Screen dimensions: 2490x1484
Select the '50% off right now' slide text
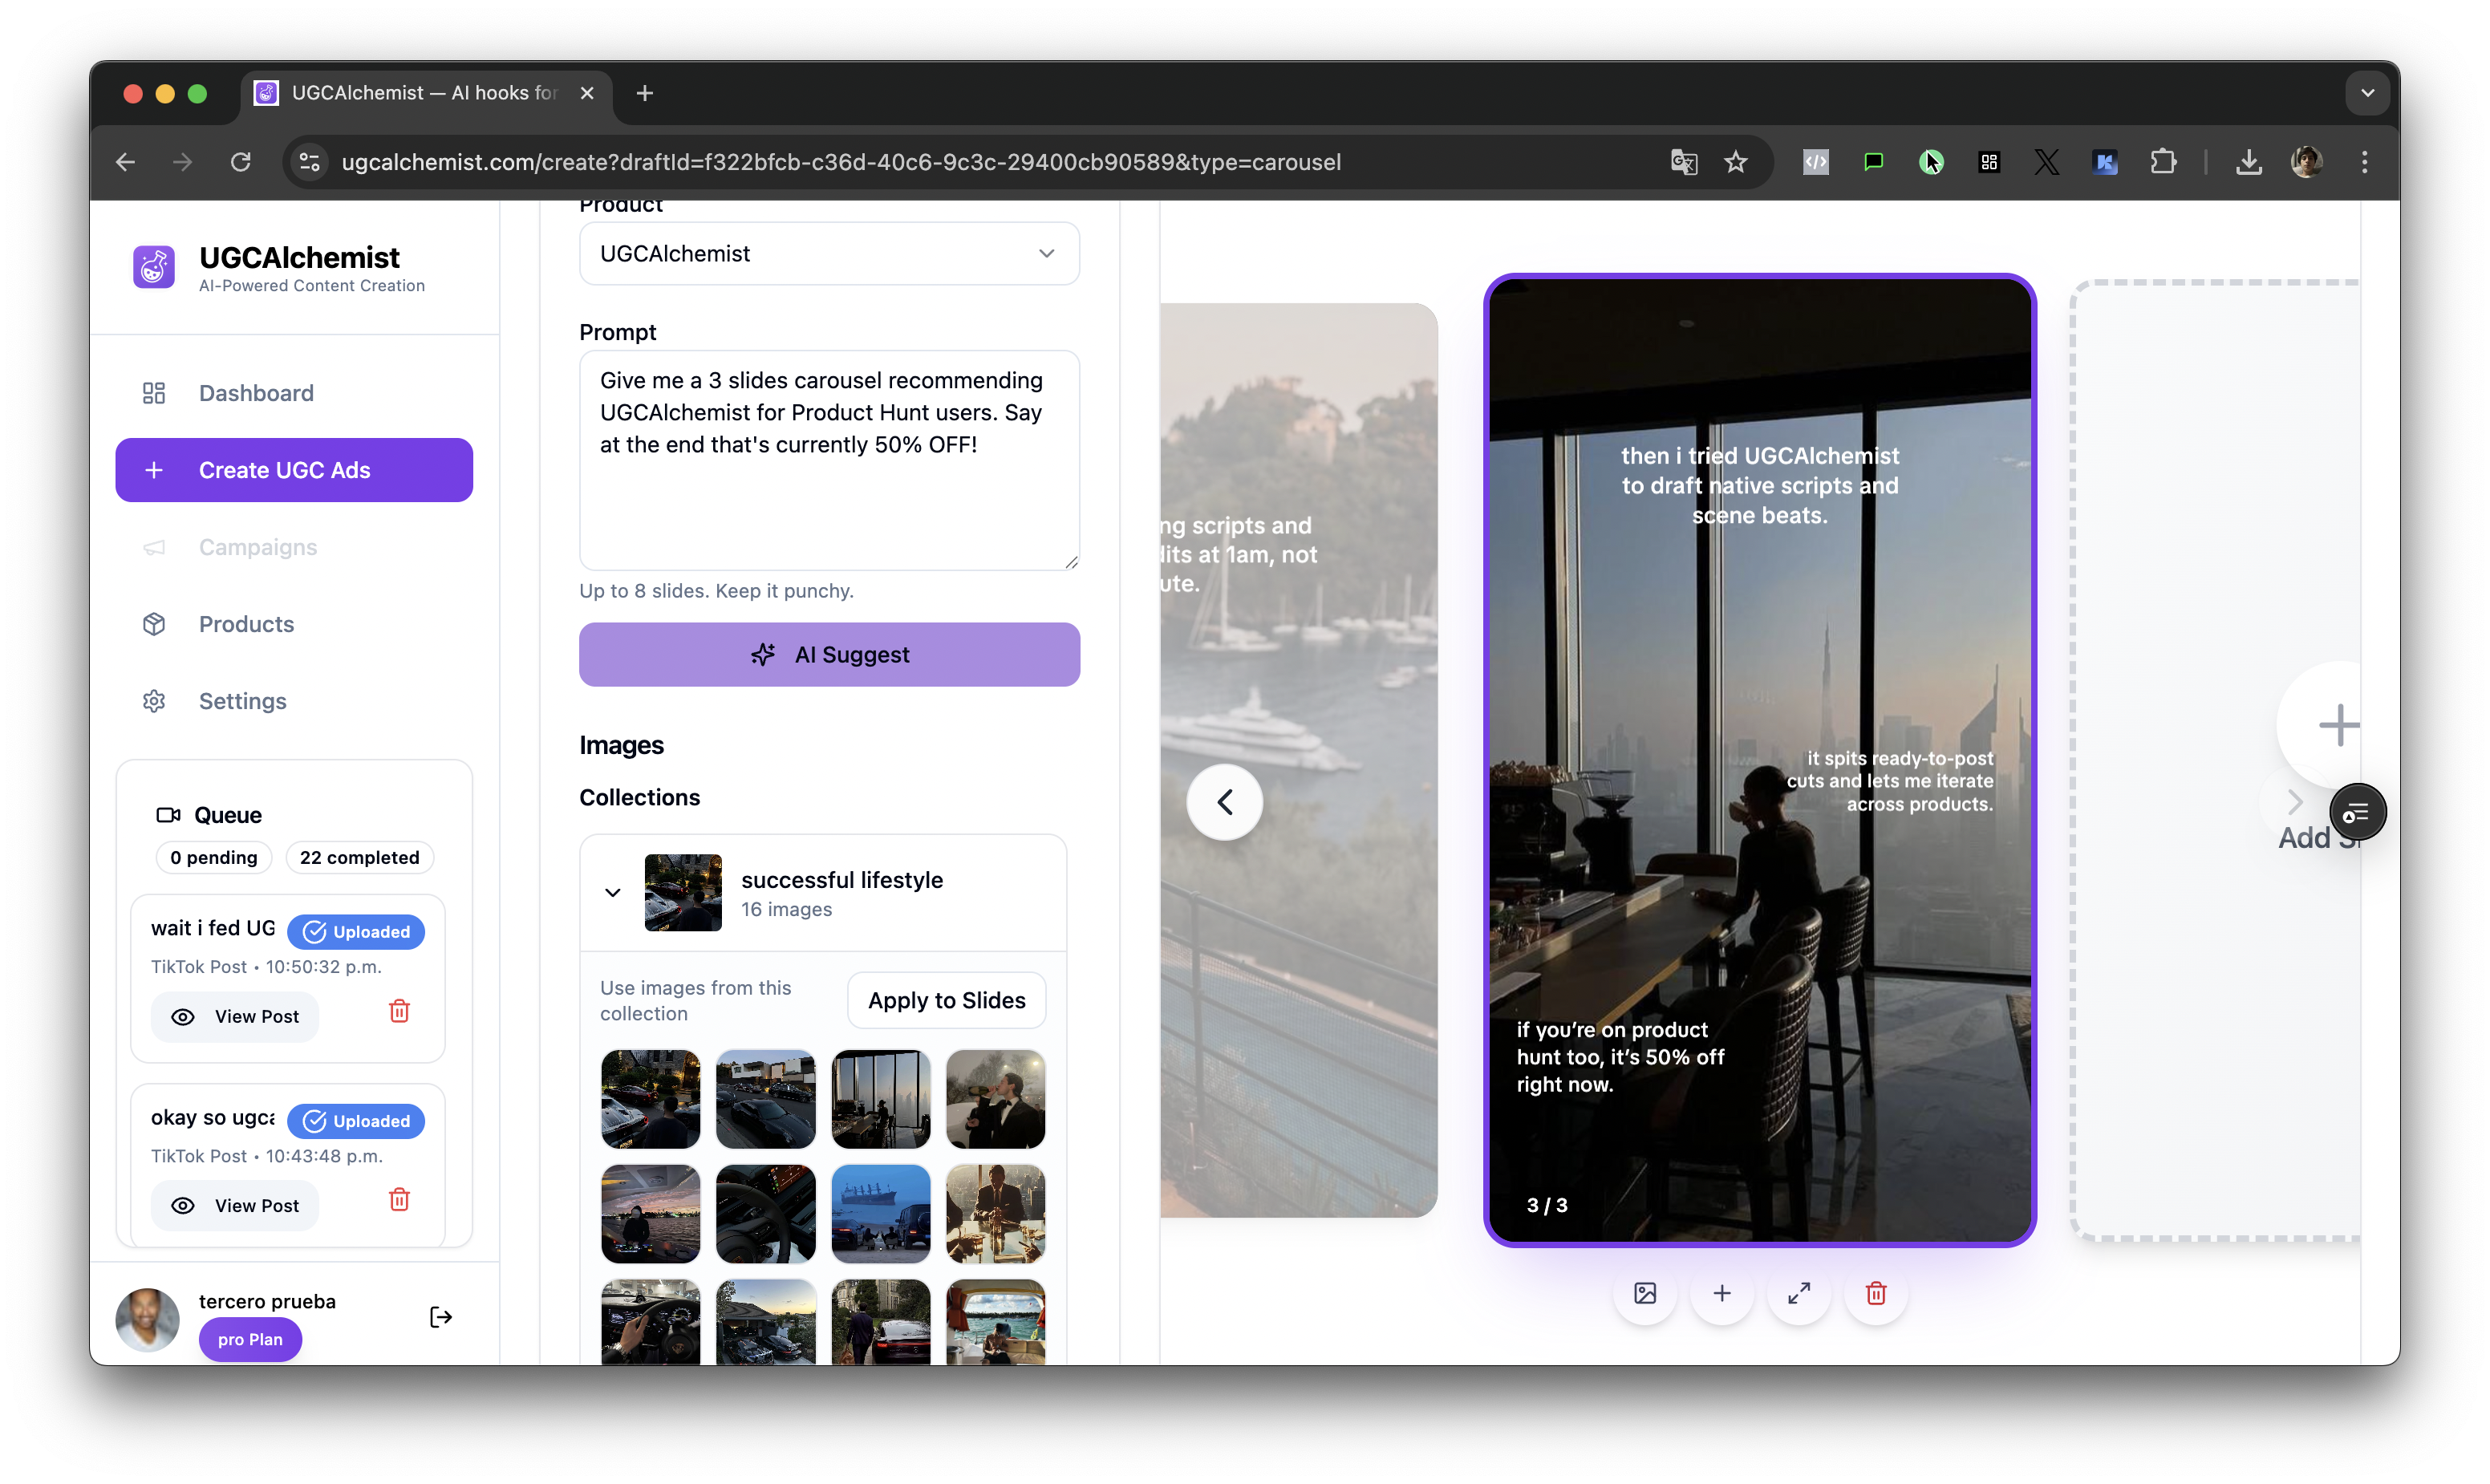(1620, 1057)
